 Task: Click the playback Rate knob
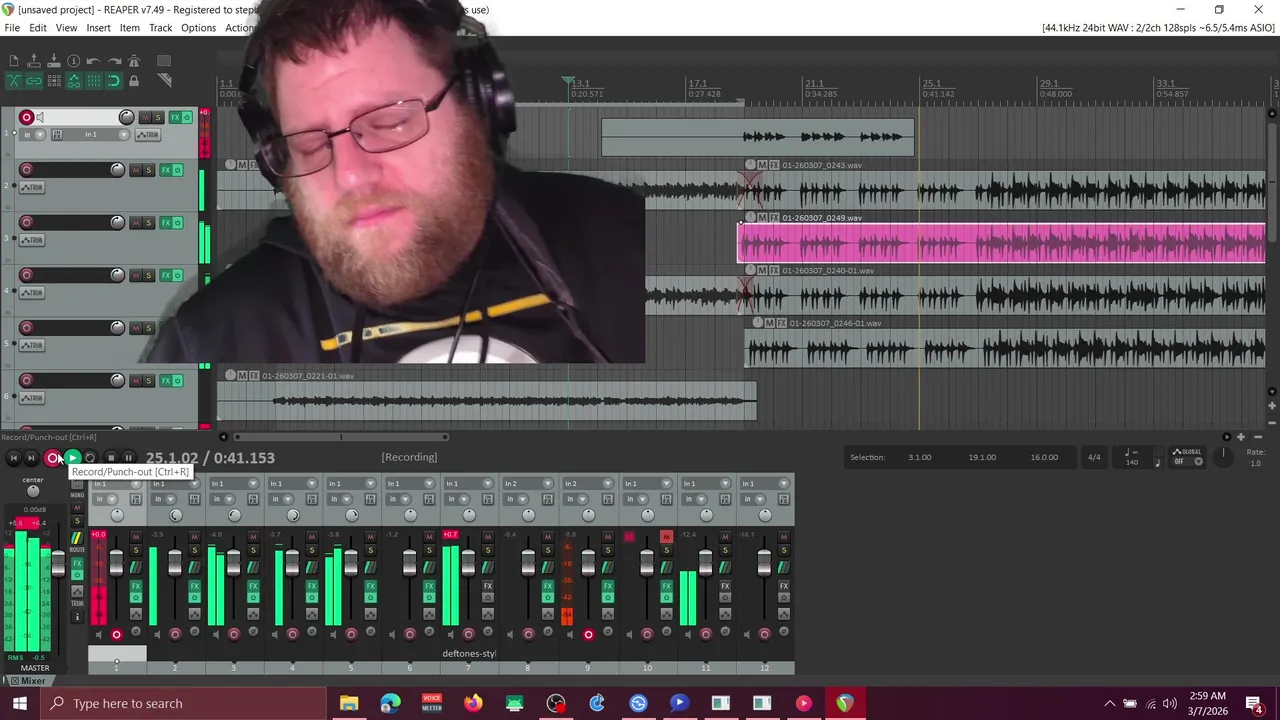coord(1223,457)
